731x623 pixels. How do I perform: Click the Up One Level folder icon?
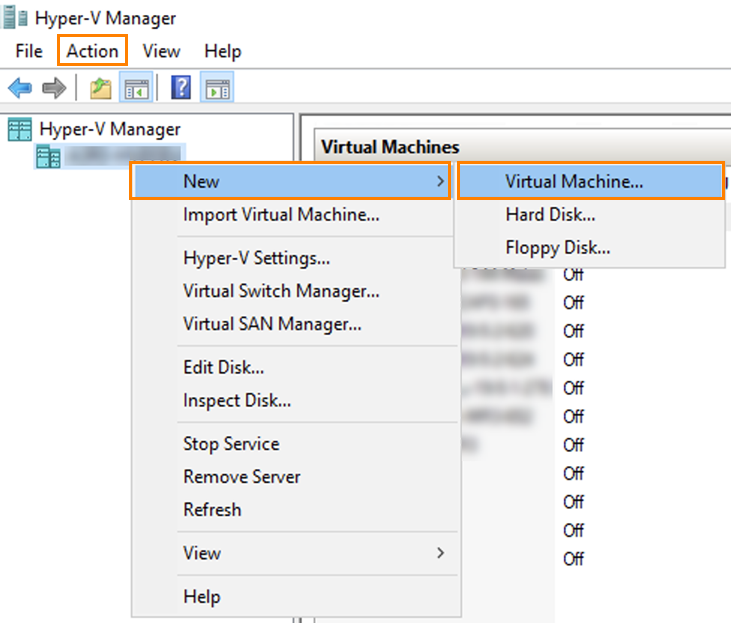101,89
